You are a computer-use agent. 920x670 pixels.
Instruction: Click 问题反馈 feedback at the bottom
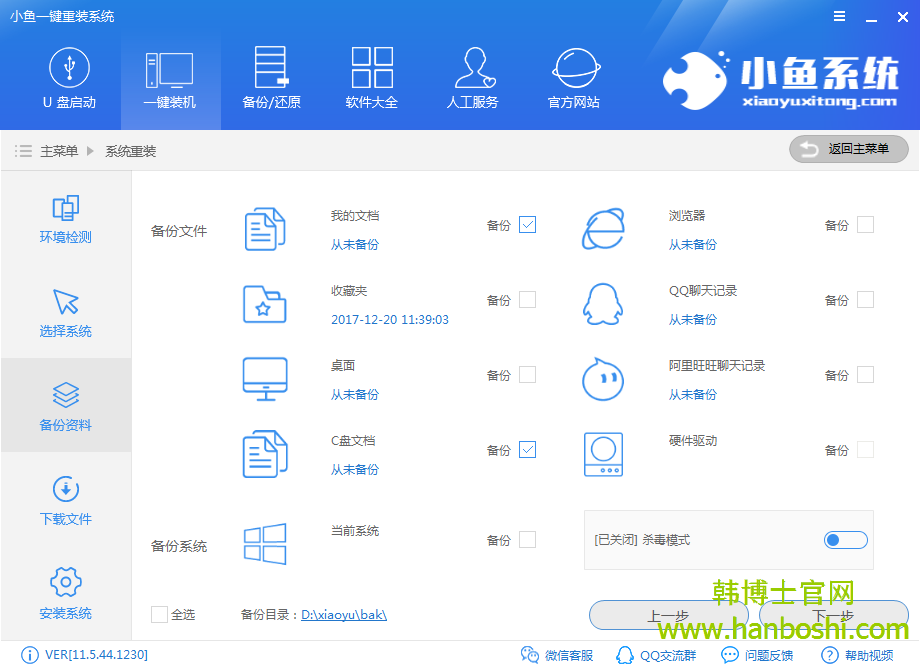click(766, 655)
